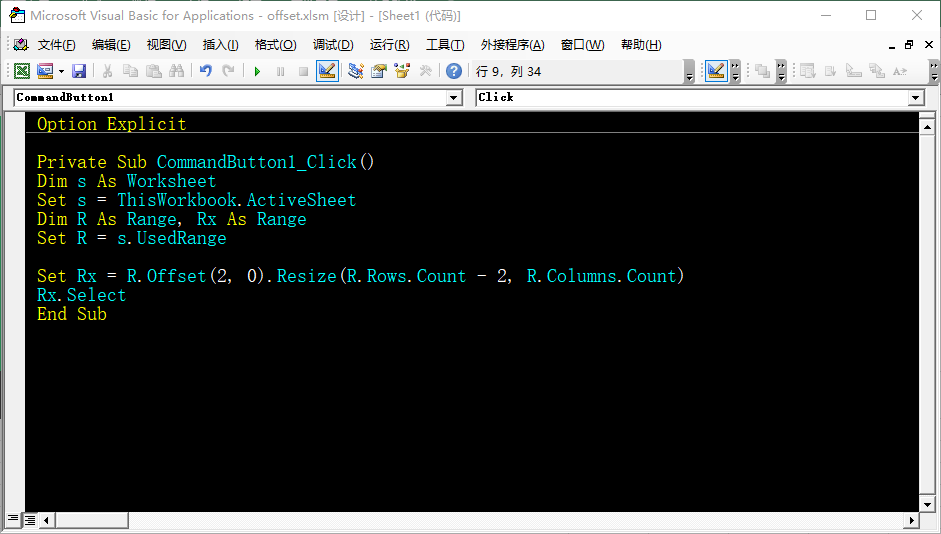Run the macro with the green play icon
The height and width of the screenshot is (534, 941).
point(257,71)
